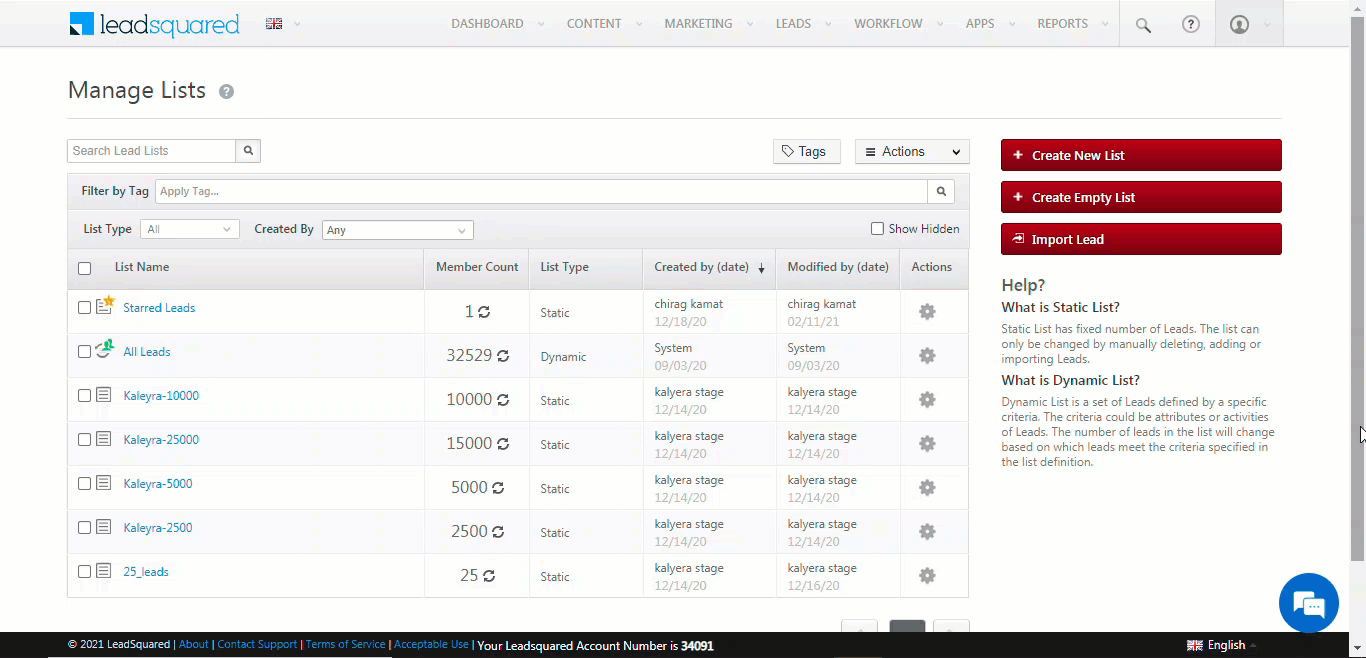Image resolution: width=1366 pixels, height=658 pixels.
Task: Refresh member count for All Leads
Action: coord(503,356)
